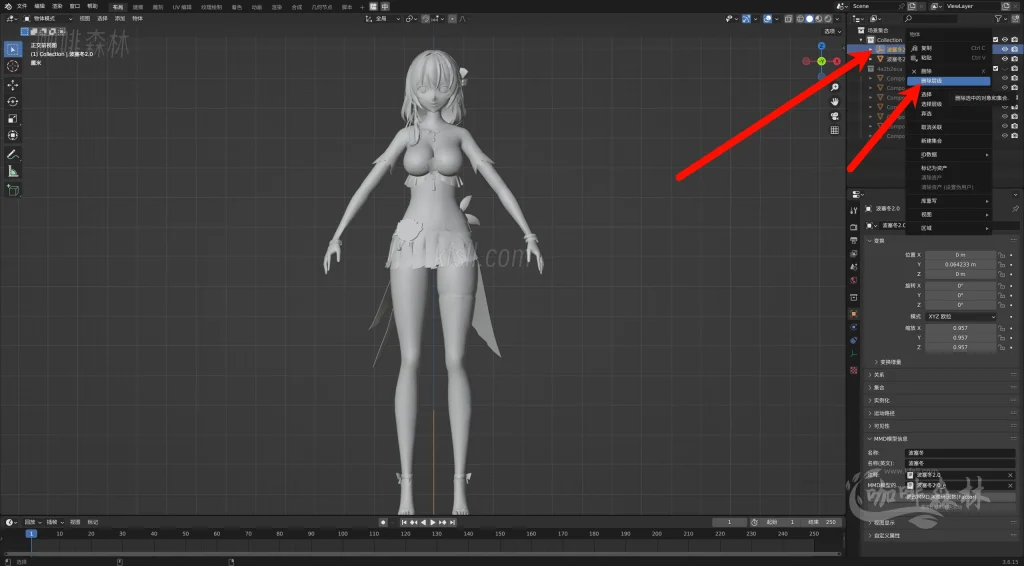Toggle eye on the highlighted 波塞冬2.0 outliner row
Viewport: 1024px width, 566px height.
click(x=1005, y=49)
